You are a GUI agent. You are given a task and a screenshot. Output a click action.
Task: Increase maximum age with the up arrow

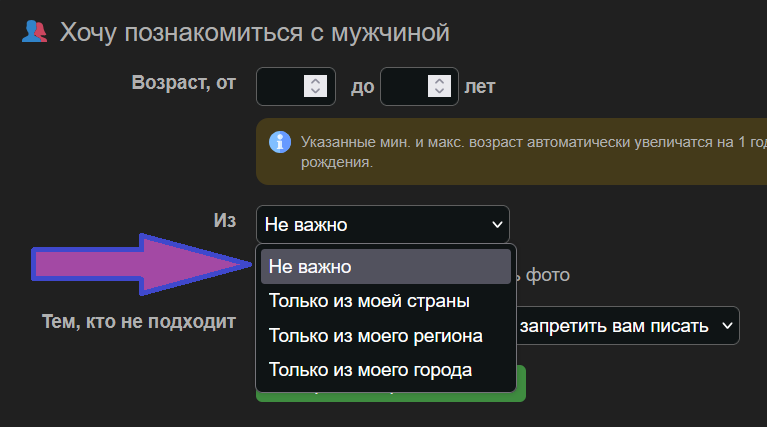click(x=440, y=80)
